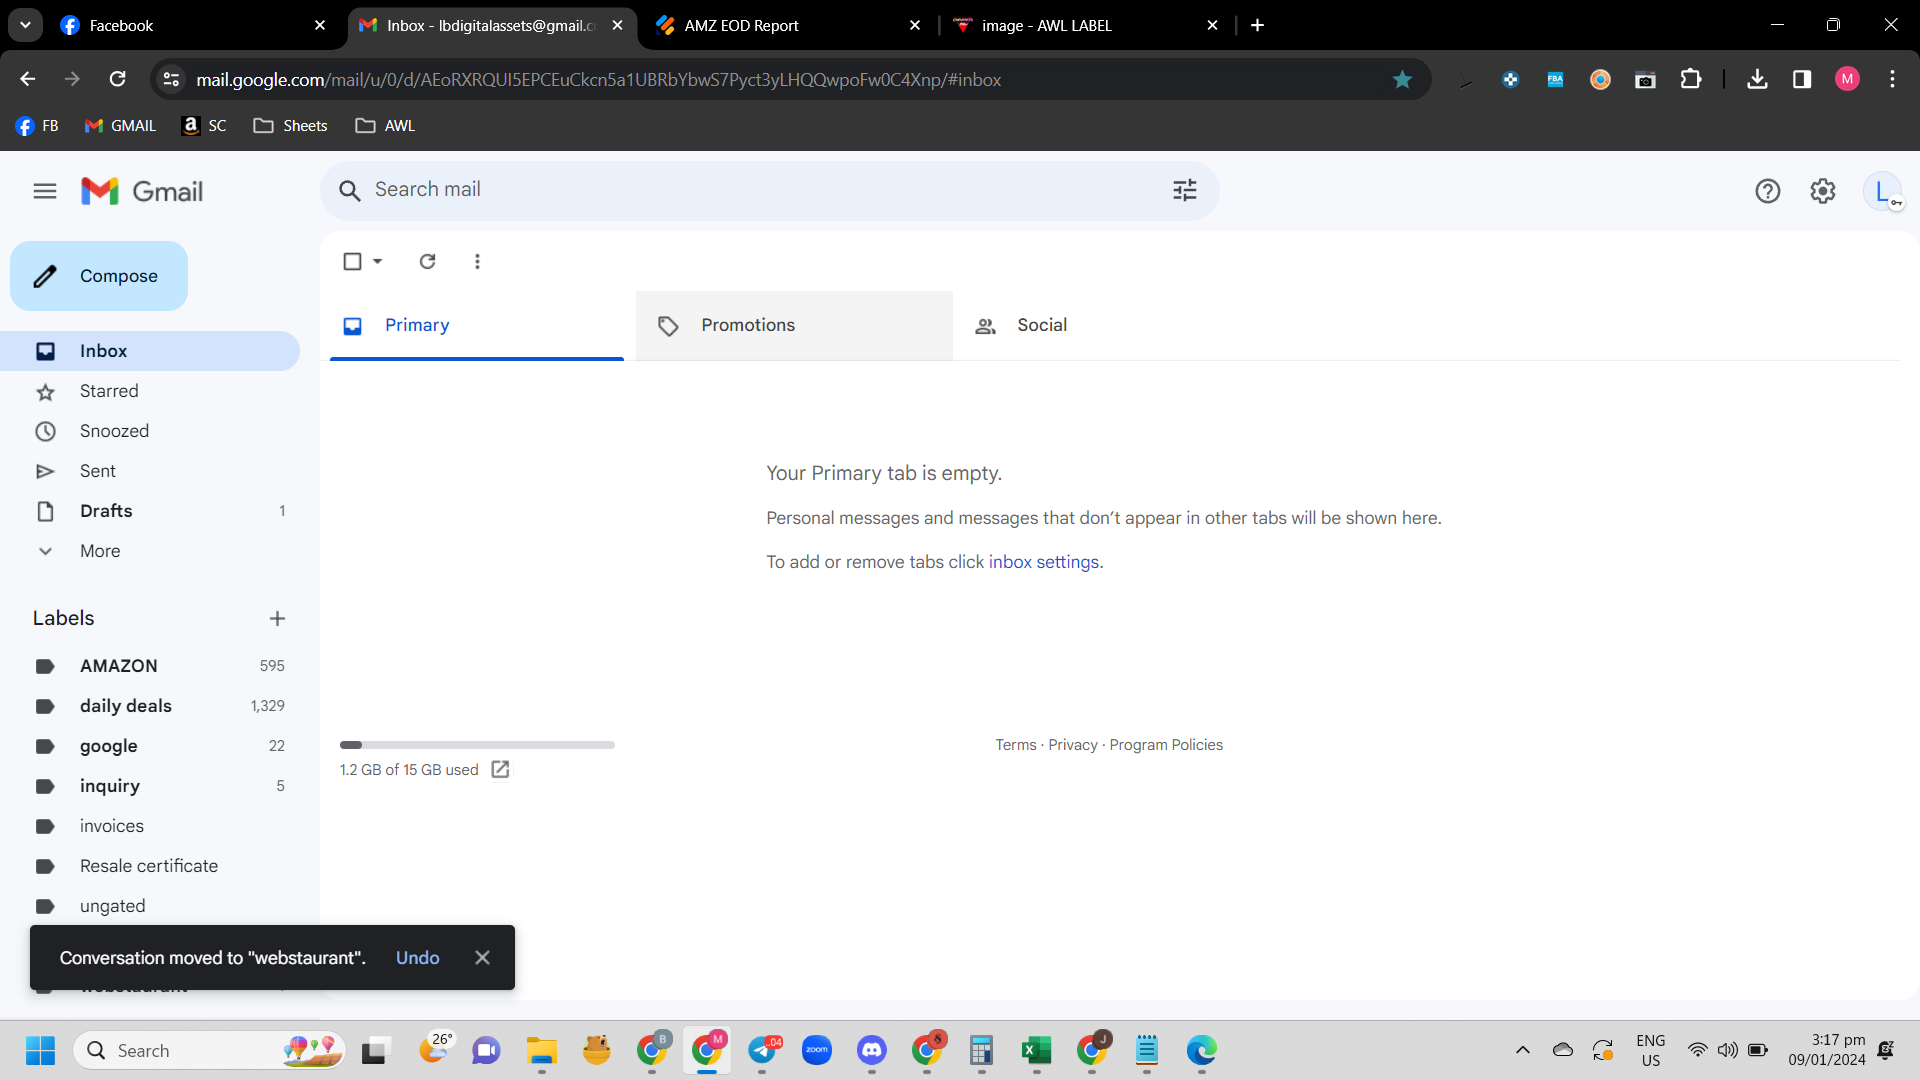Expand More in the left sidebar

100,551
